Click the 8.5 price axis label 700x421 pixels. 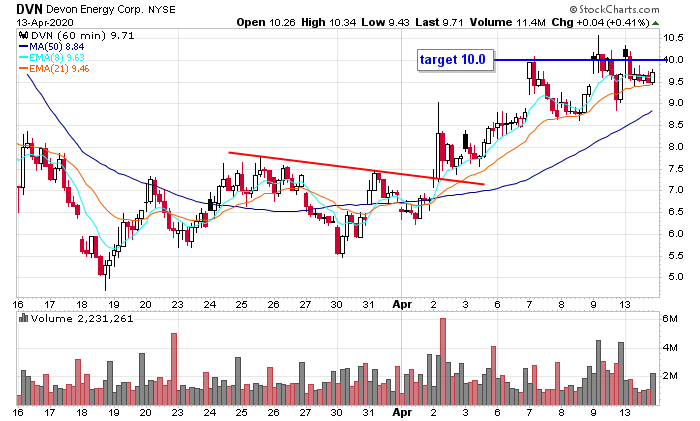point(674,125)
